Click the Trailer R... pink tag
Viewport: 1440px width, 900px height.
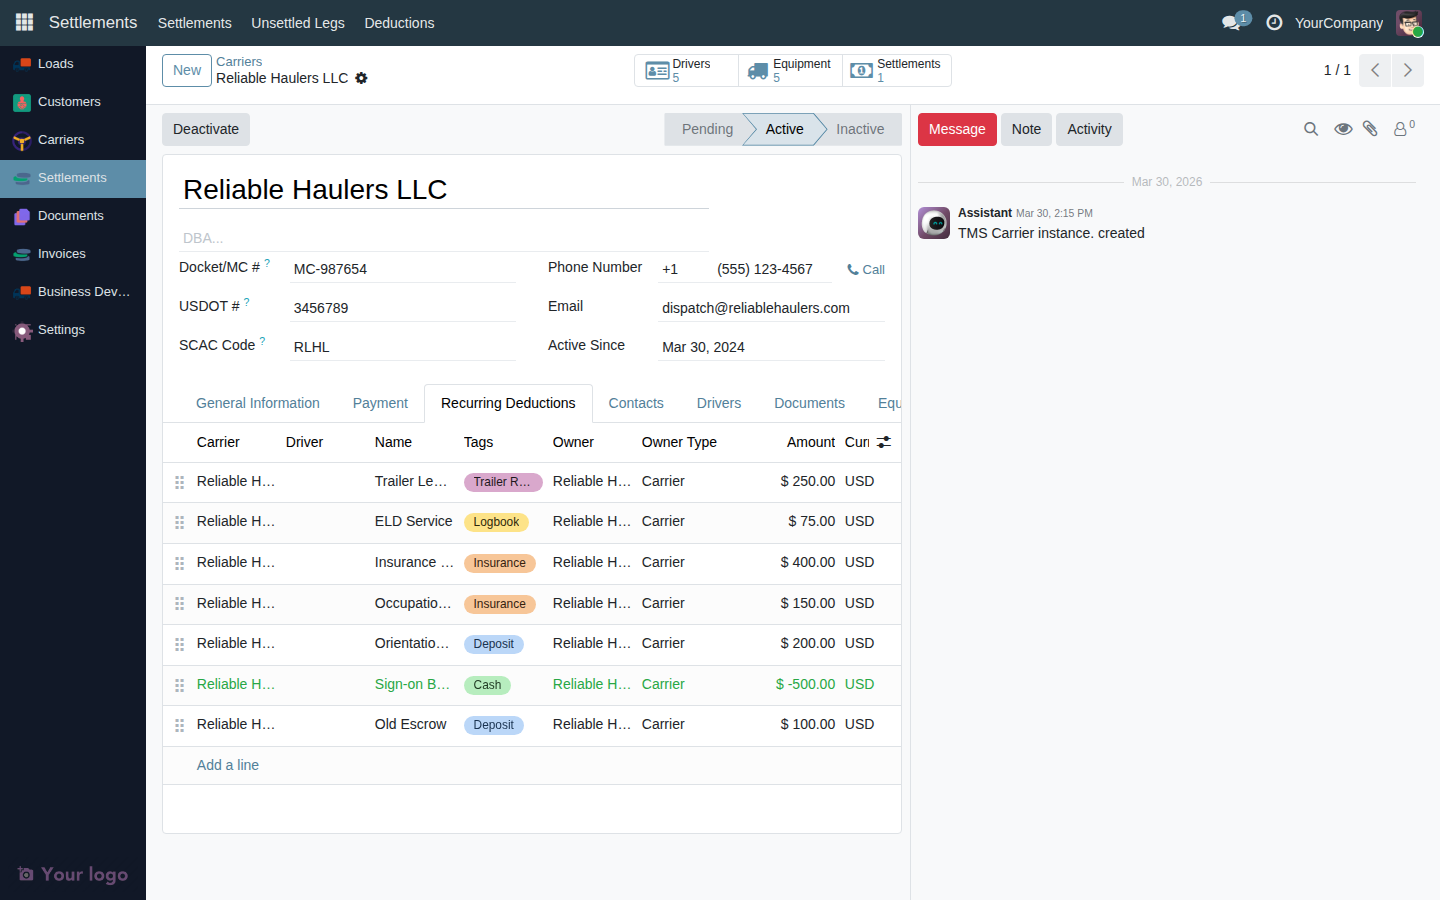[x=503, y=482]
